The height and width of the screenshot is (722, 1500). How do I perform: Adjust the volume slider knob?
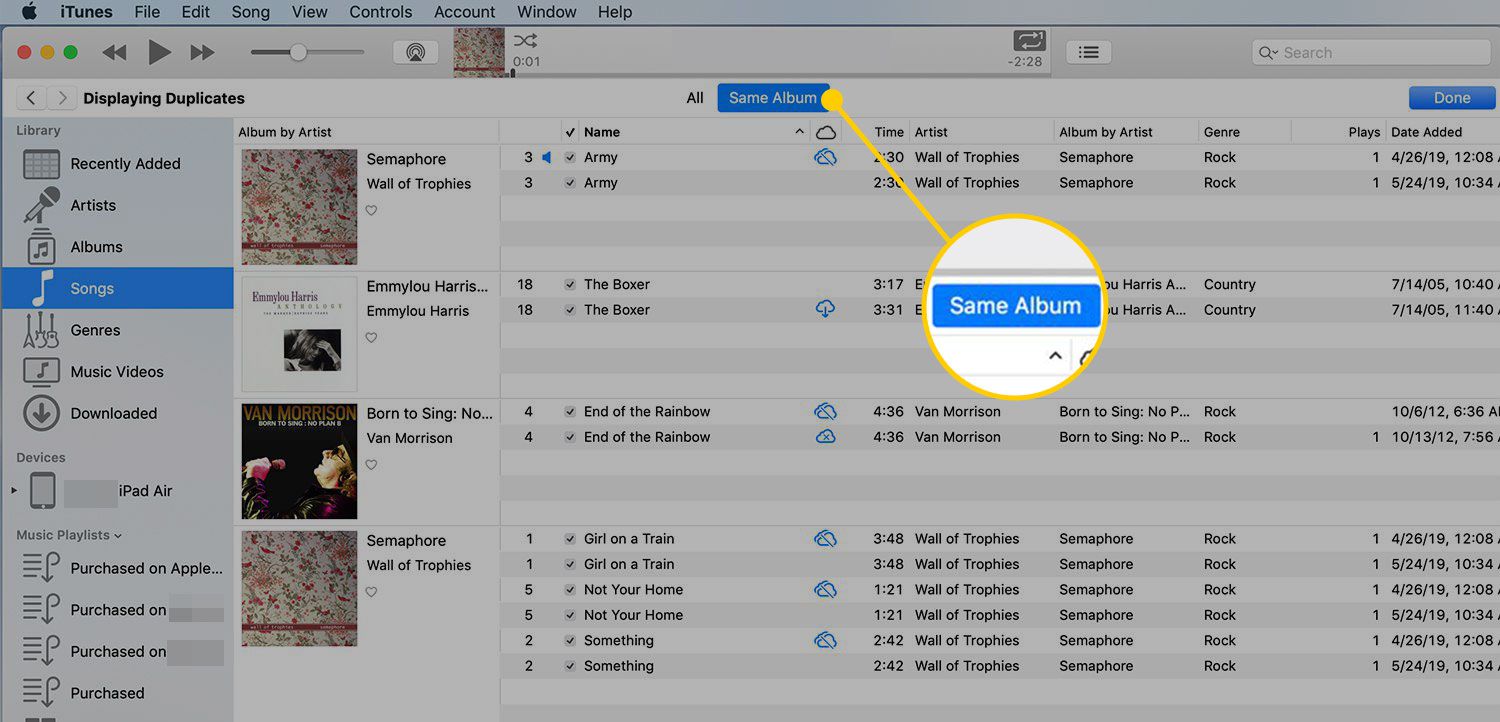(x=298, y=52)
